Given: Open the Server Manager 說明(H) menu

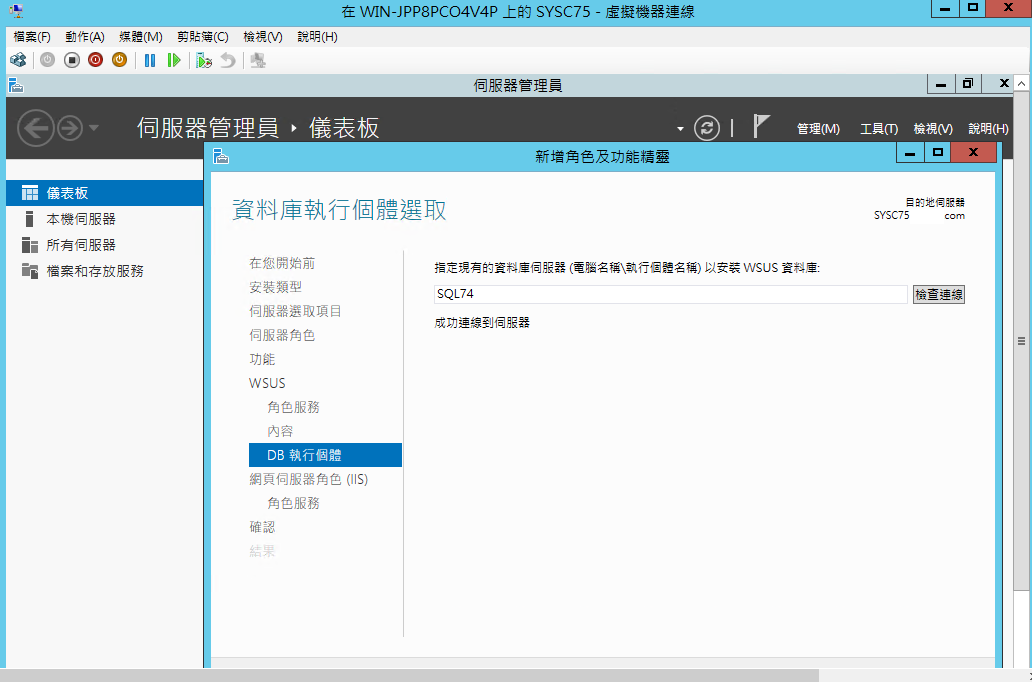Looking at the screenshot, I should click(x=989, y=129).
